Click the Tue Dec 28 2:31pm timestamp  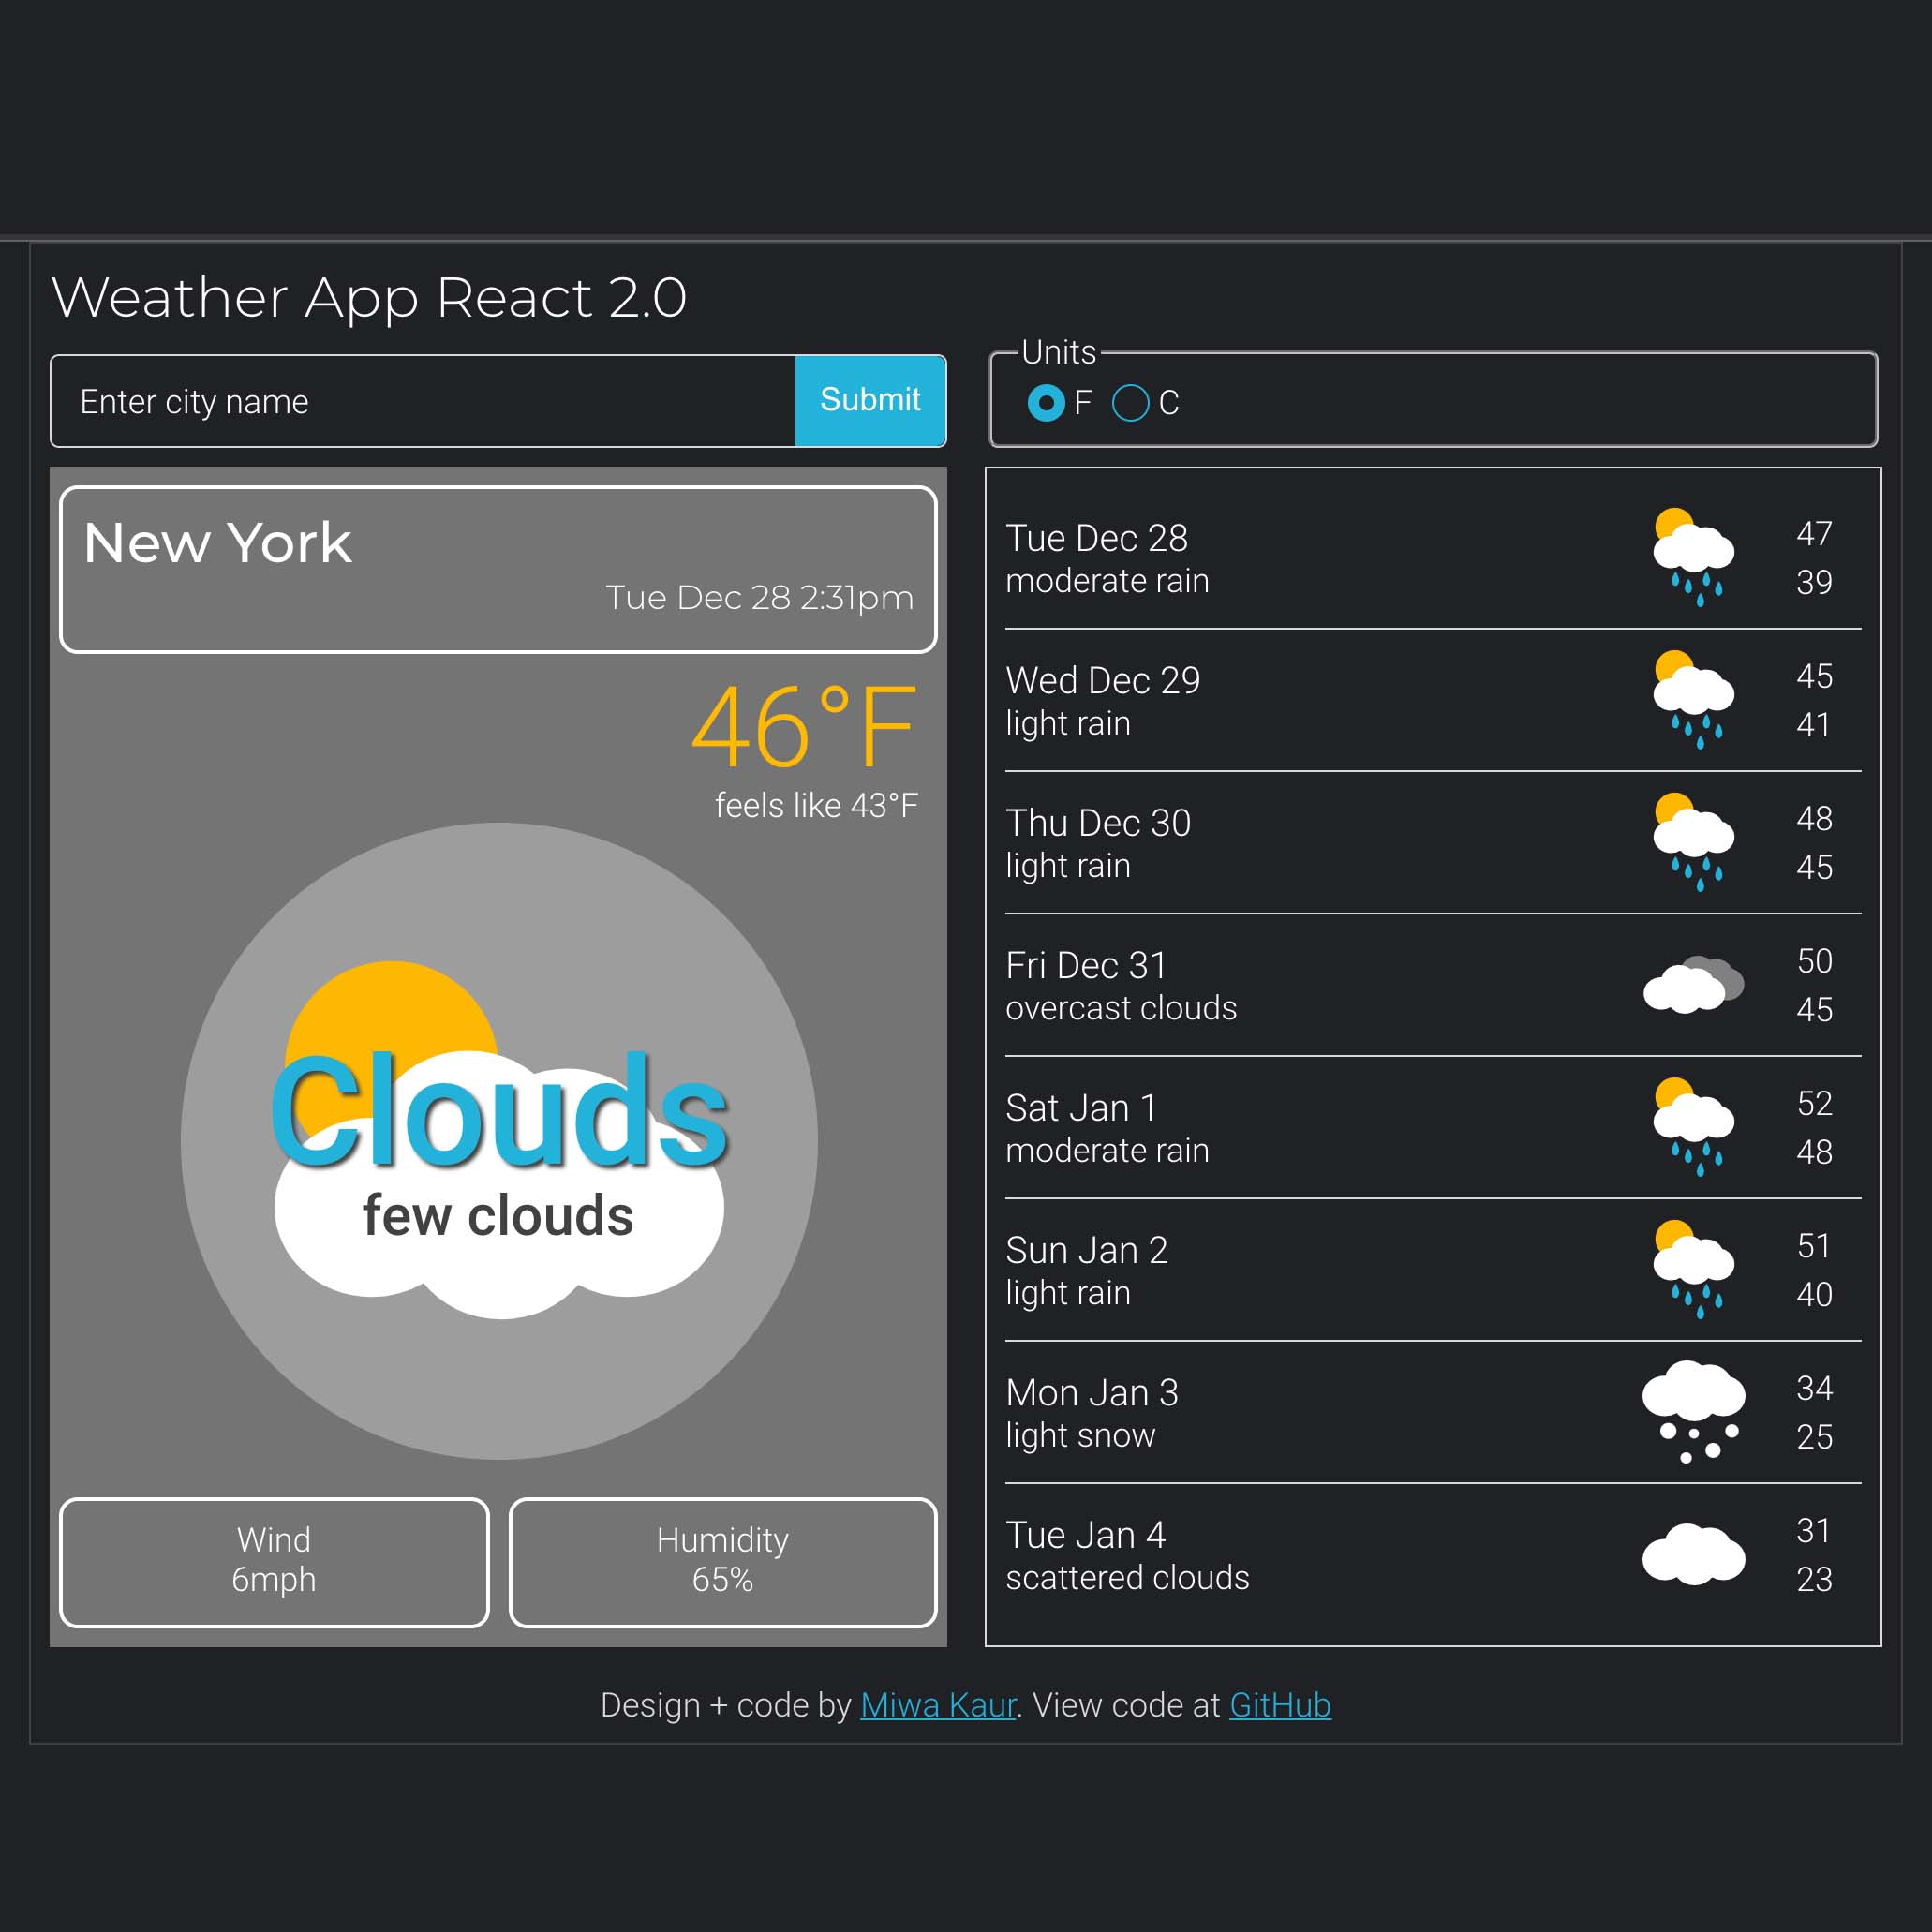pos(759,598)
